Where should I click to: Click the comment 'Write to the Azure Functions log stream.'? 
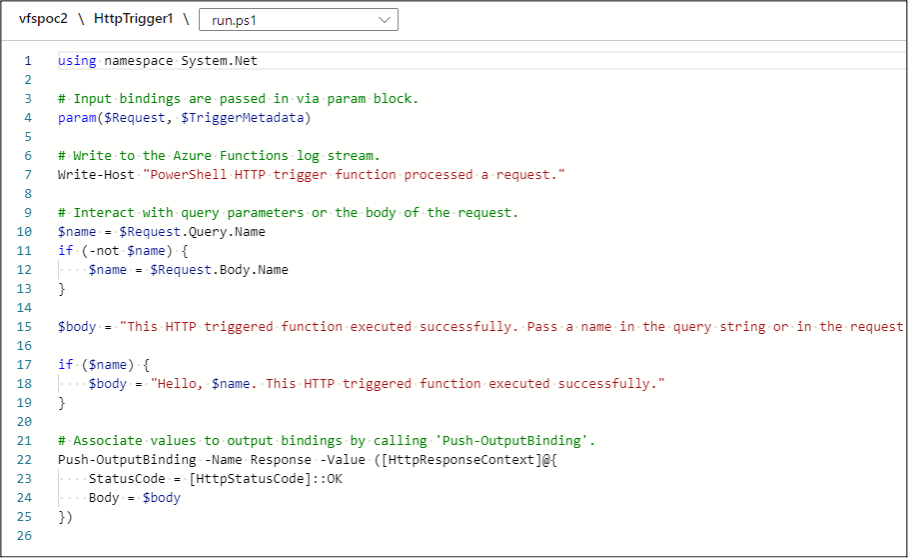219,156
